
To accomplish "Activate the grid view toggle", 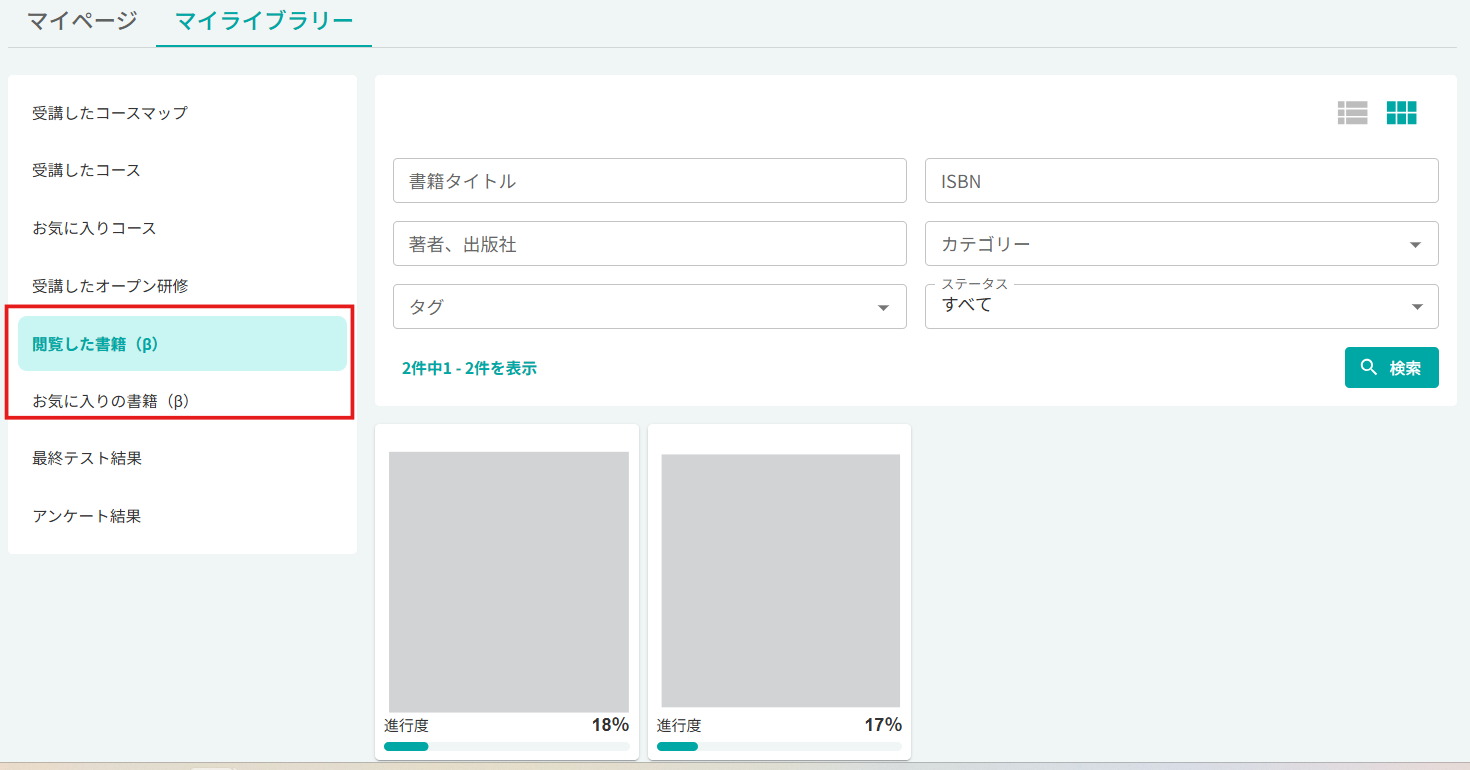I will (1403, 113).
